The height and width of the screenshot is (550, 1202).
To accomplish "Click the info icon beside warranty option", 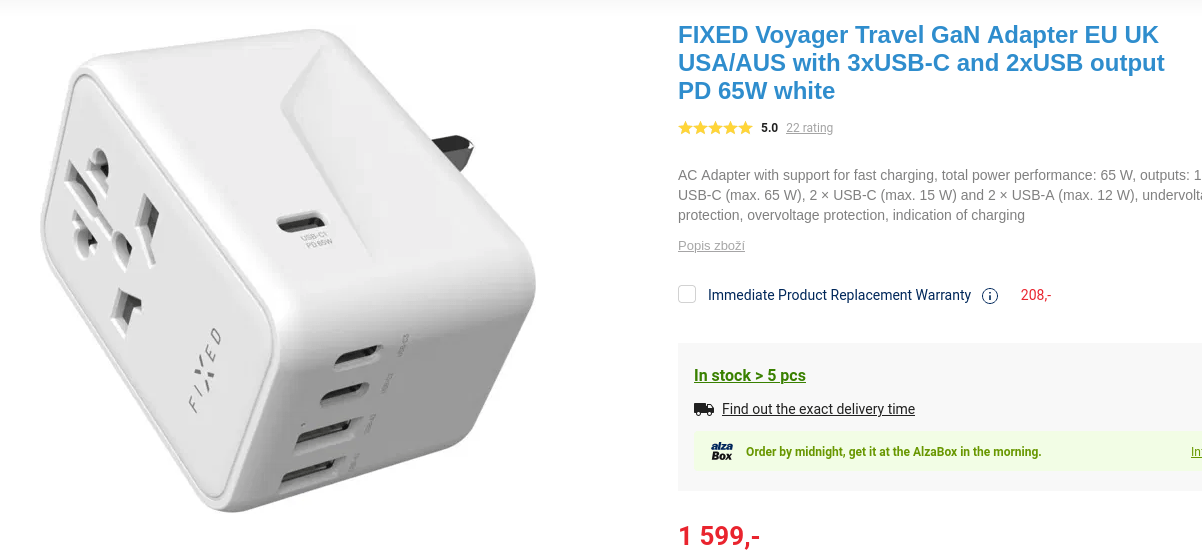I will 990,296.
